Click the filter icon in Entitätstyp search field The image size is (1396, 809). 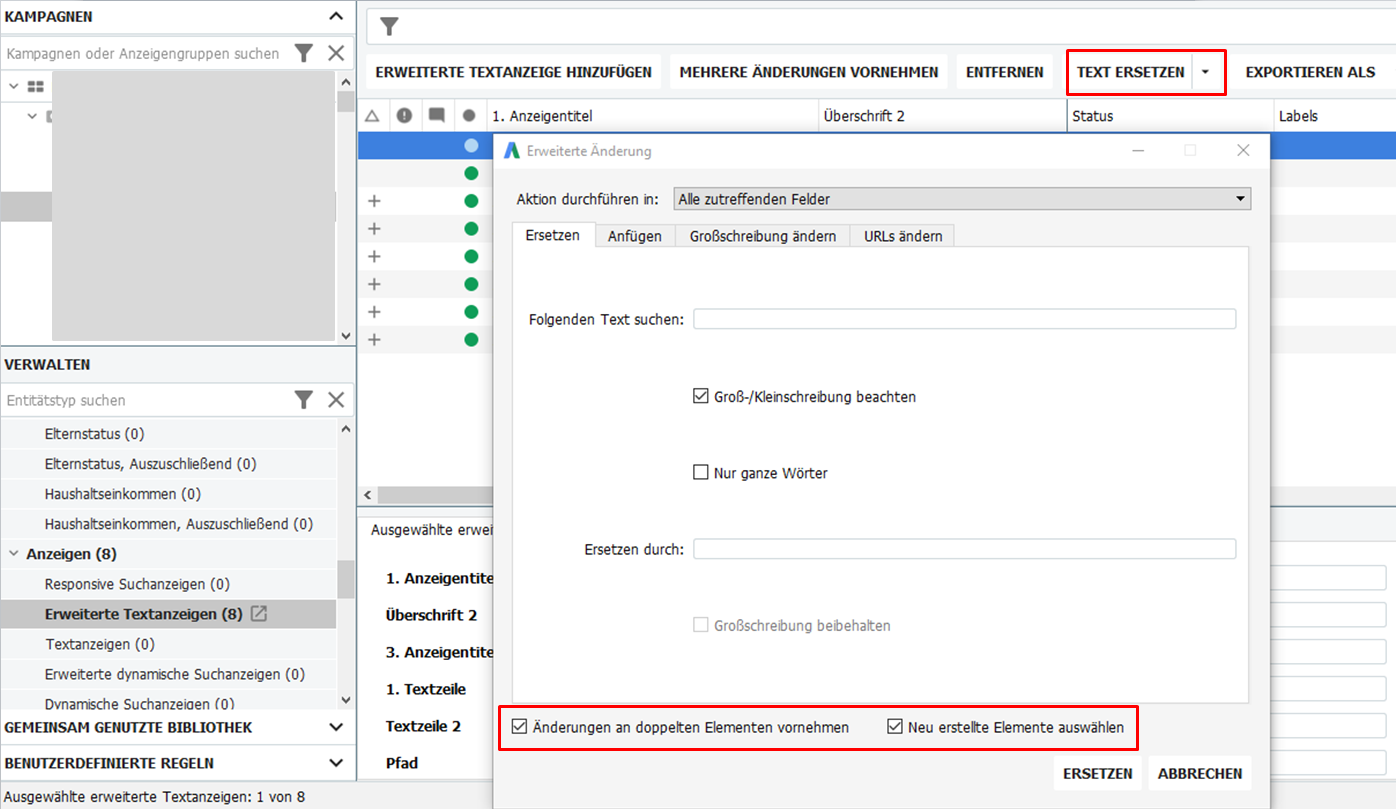[304, 399]
